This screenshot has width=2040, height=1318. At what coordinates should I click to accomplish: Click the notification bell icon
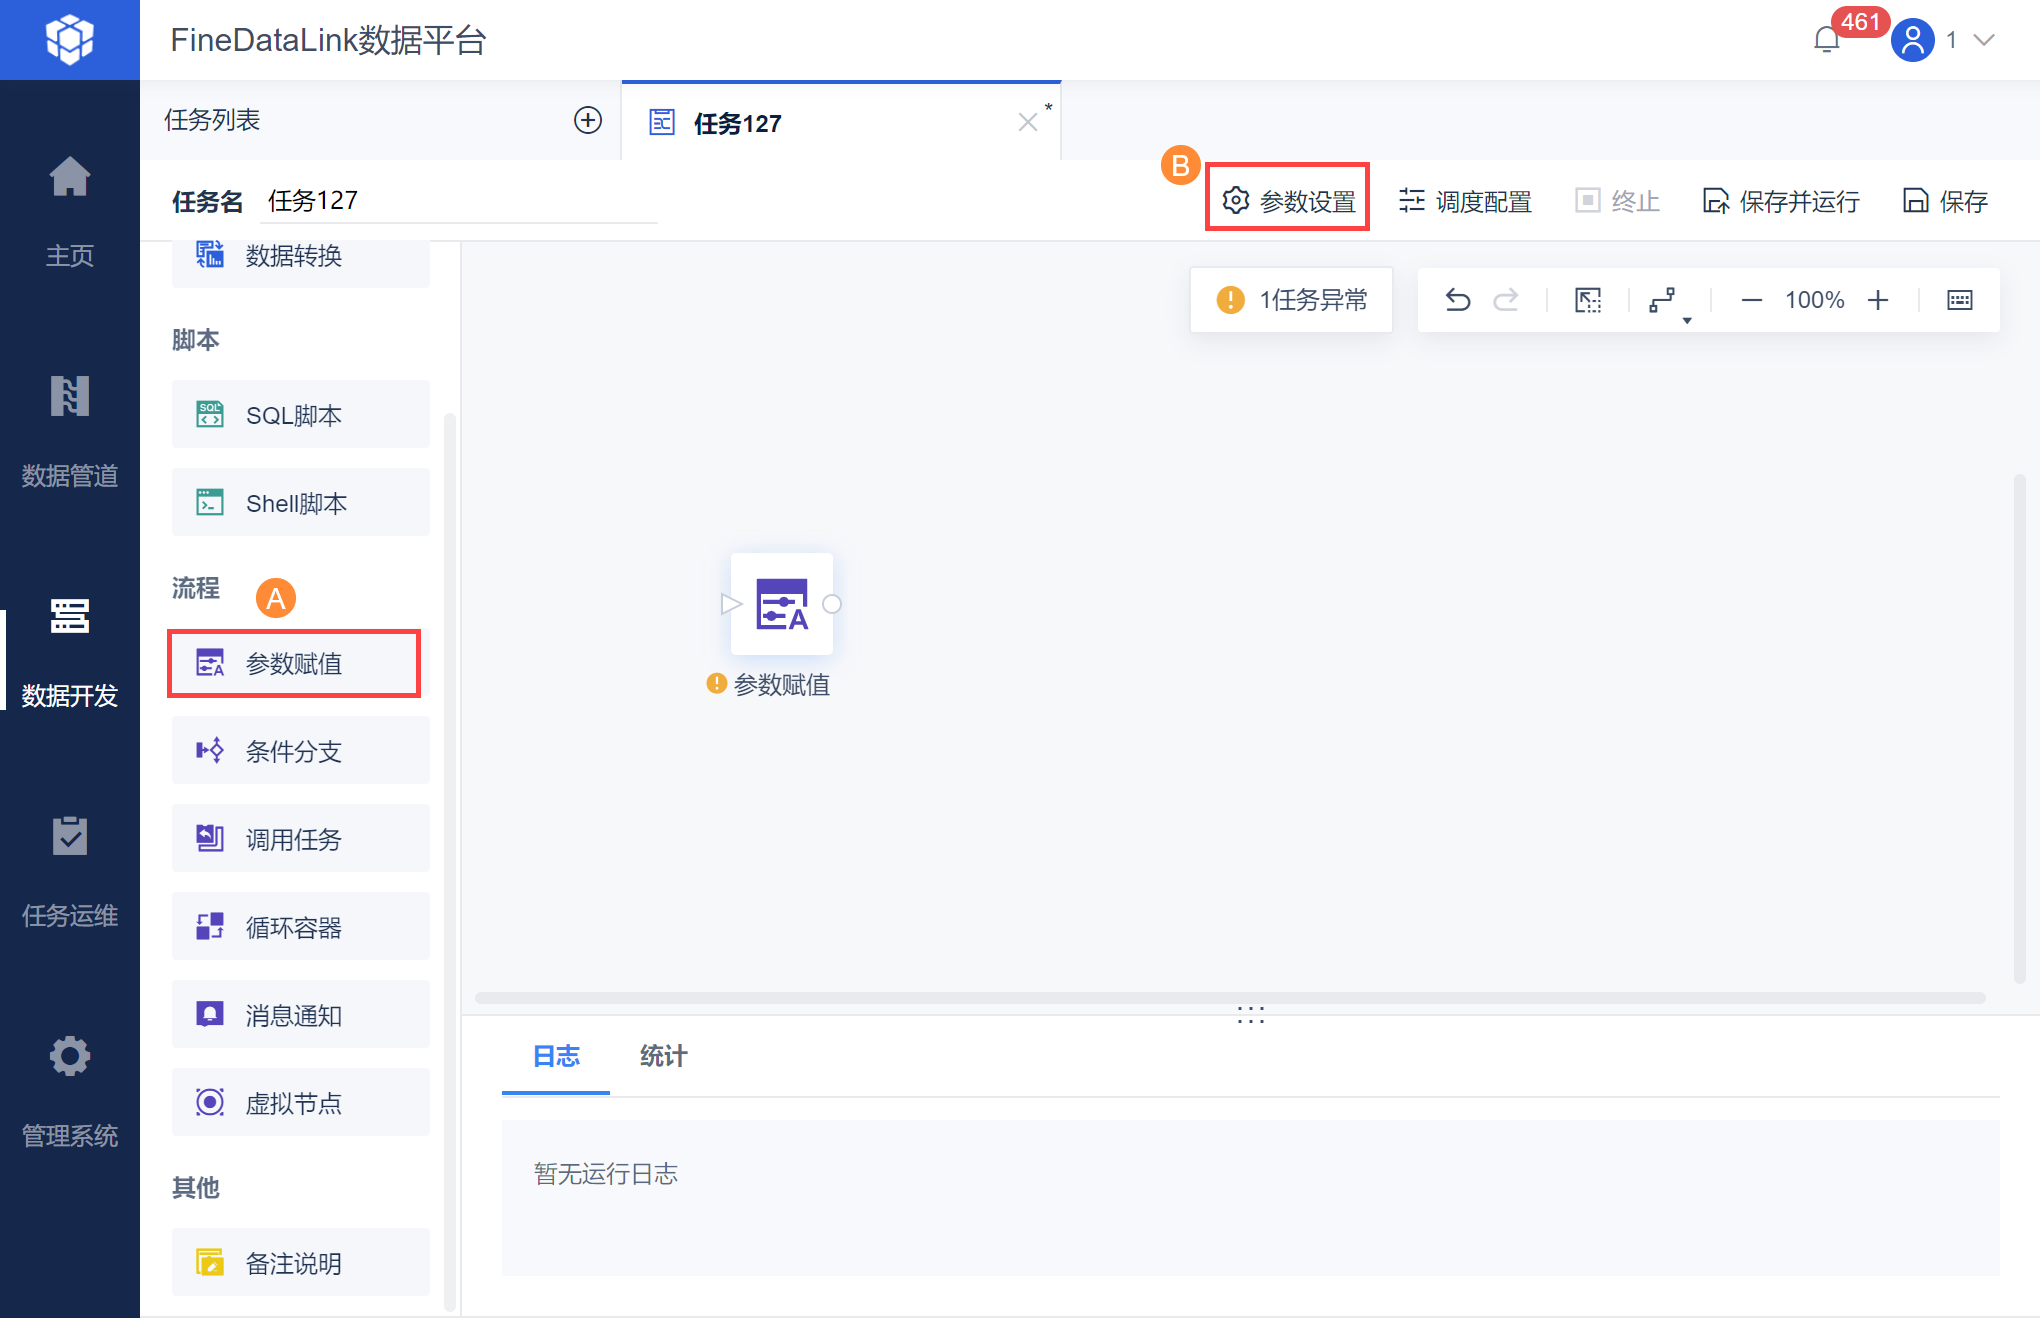(1826, 40)
